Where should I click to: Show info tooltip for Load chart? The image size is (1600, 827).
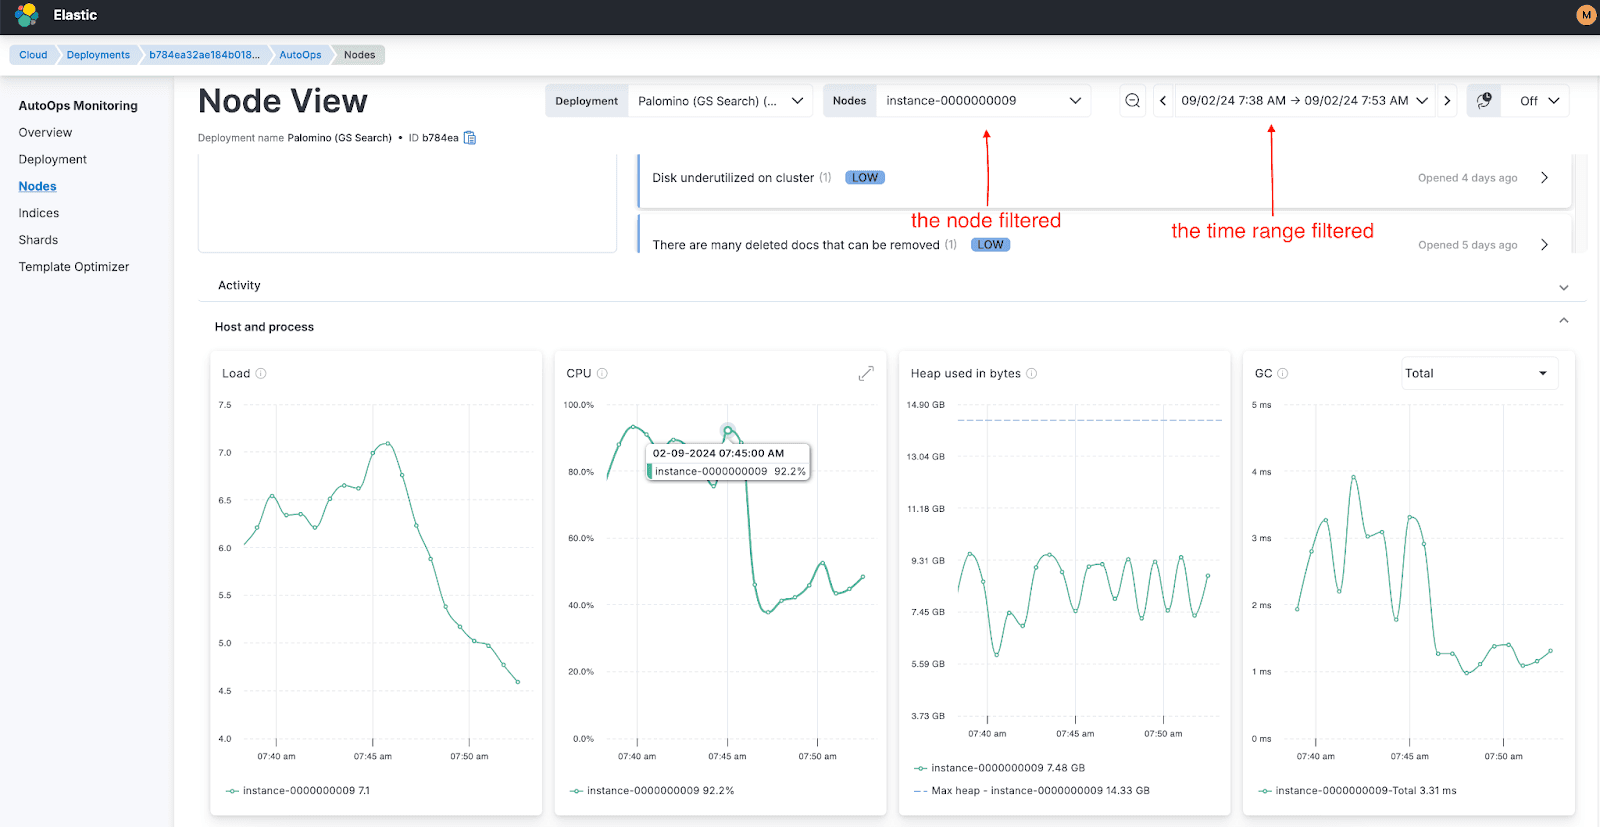pos(261,374)
